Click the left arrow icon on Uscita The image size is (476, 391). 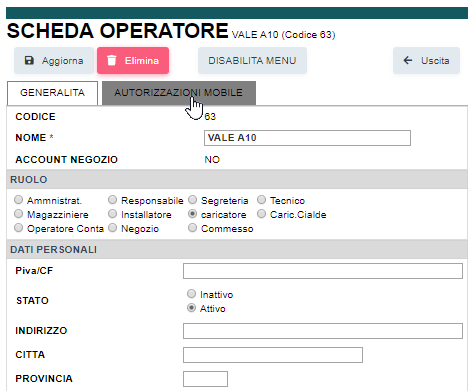408,60
